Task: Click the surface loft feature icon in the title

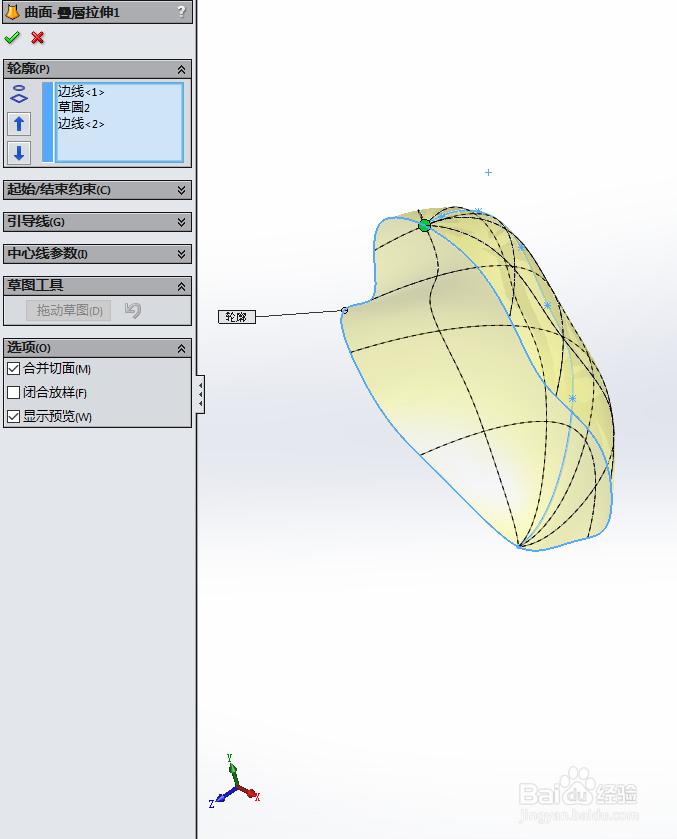Action: 12,11
